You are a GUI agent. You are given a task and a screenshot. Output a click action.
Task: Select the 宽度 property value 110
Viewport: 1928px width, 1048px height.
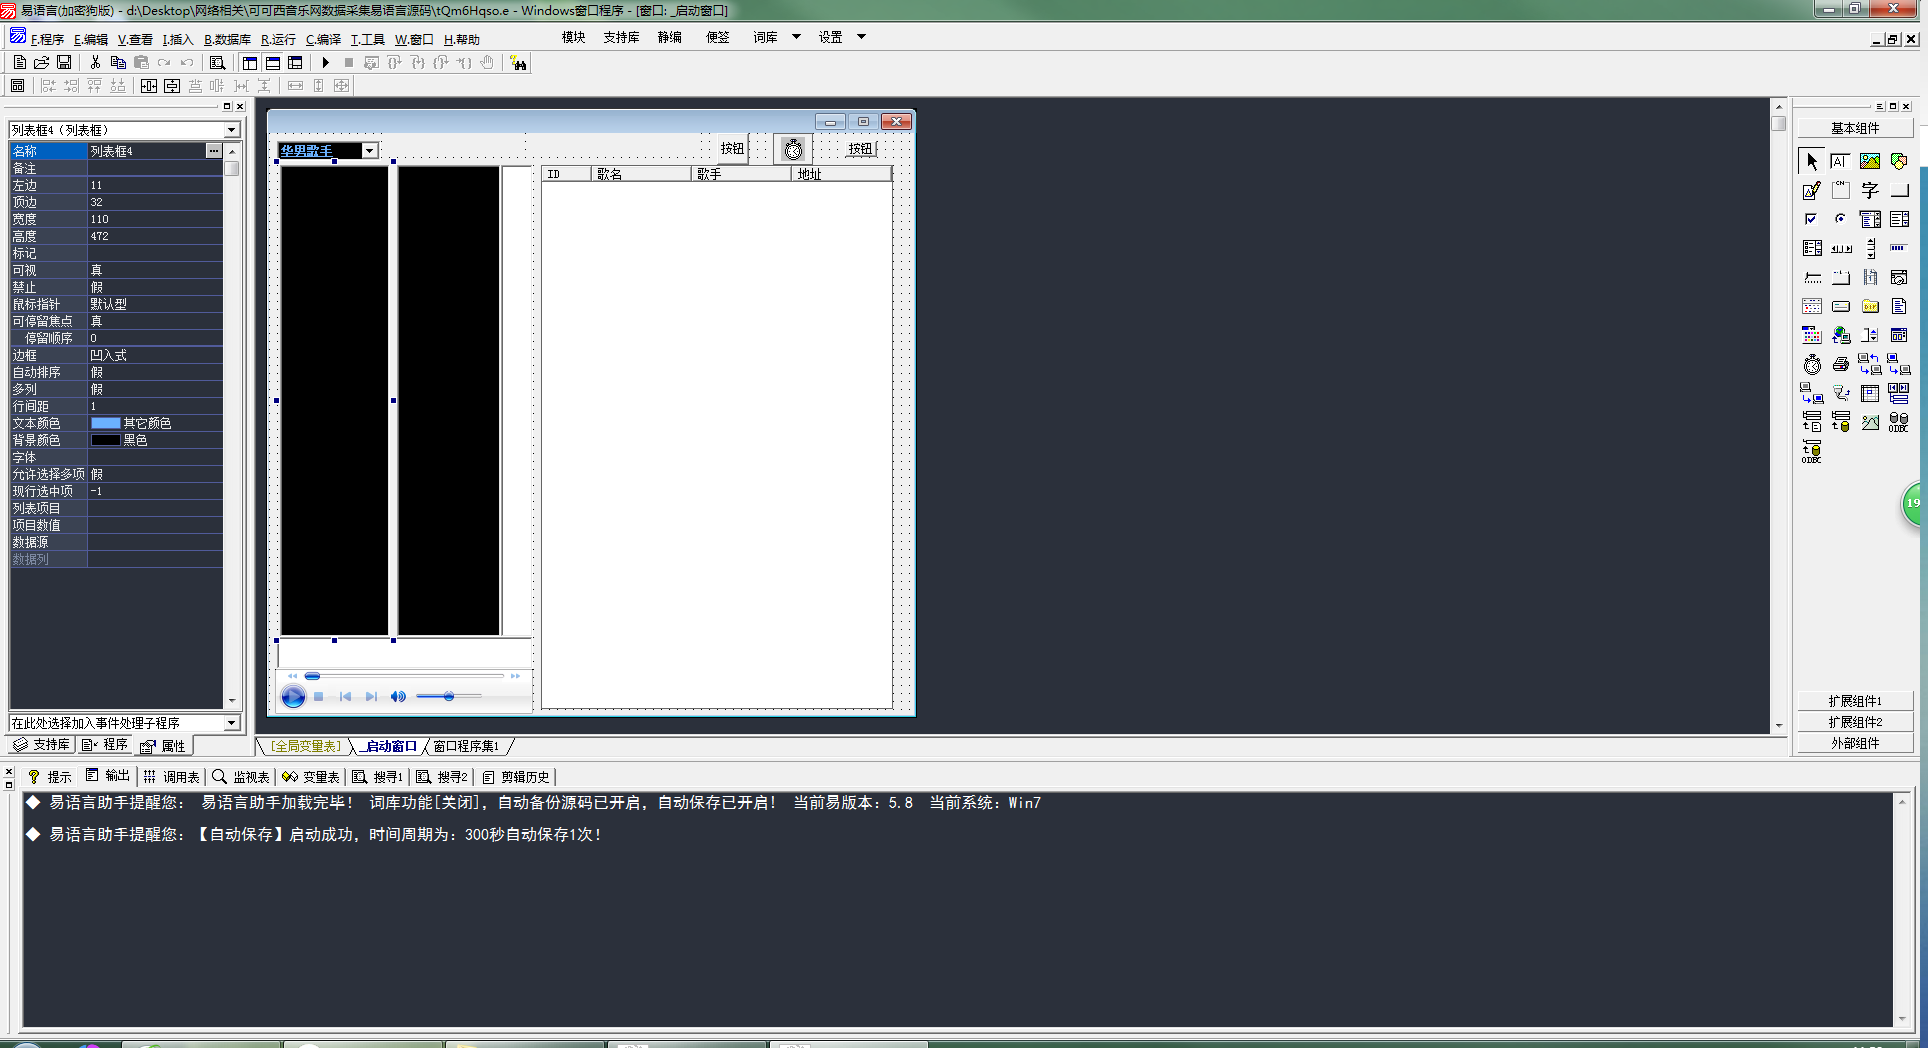pos(155,219)
